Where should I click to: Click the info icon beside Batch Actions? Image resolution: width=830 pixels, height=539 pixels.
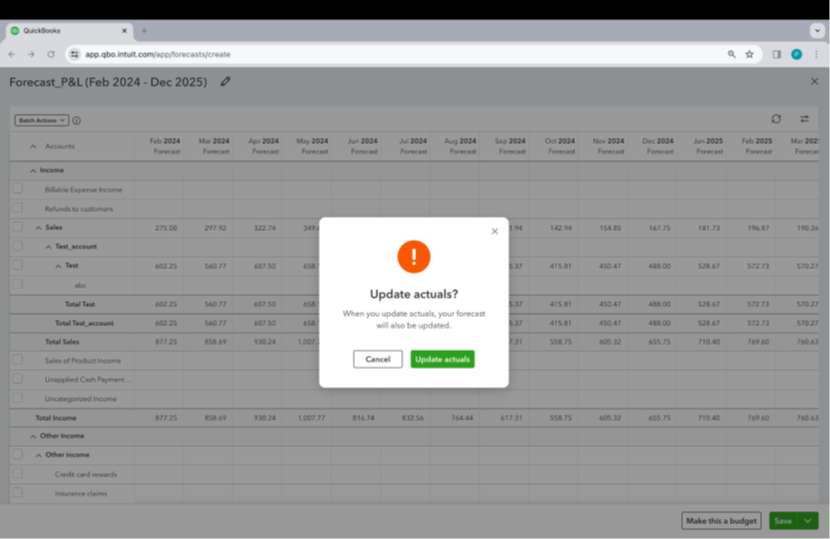(x=77, y=121)
